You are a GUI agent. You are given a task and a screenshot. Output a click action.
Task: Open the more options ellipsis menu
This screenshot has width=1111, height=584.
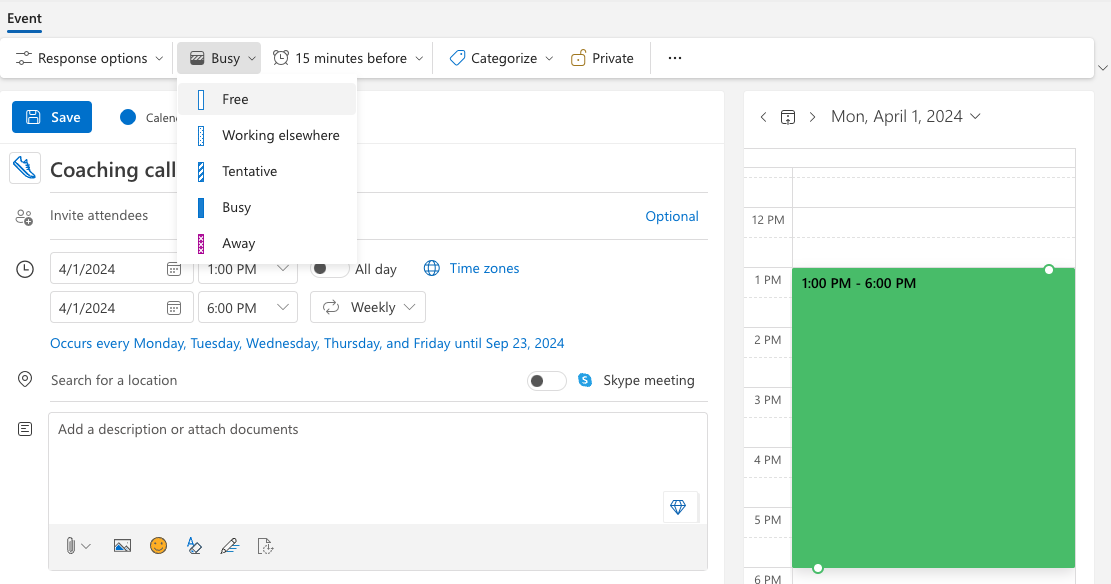[675, 58]
